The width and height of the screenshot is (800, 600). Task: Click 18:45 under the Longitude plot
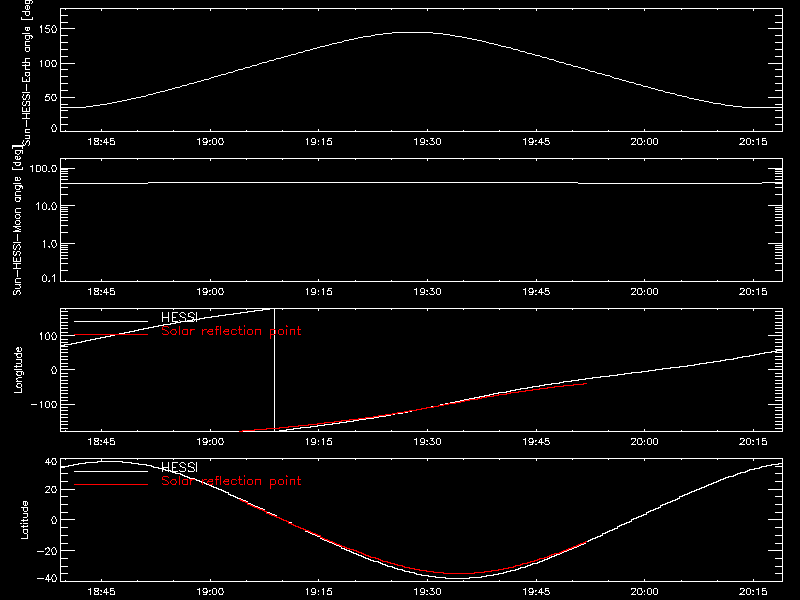102,442
